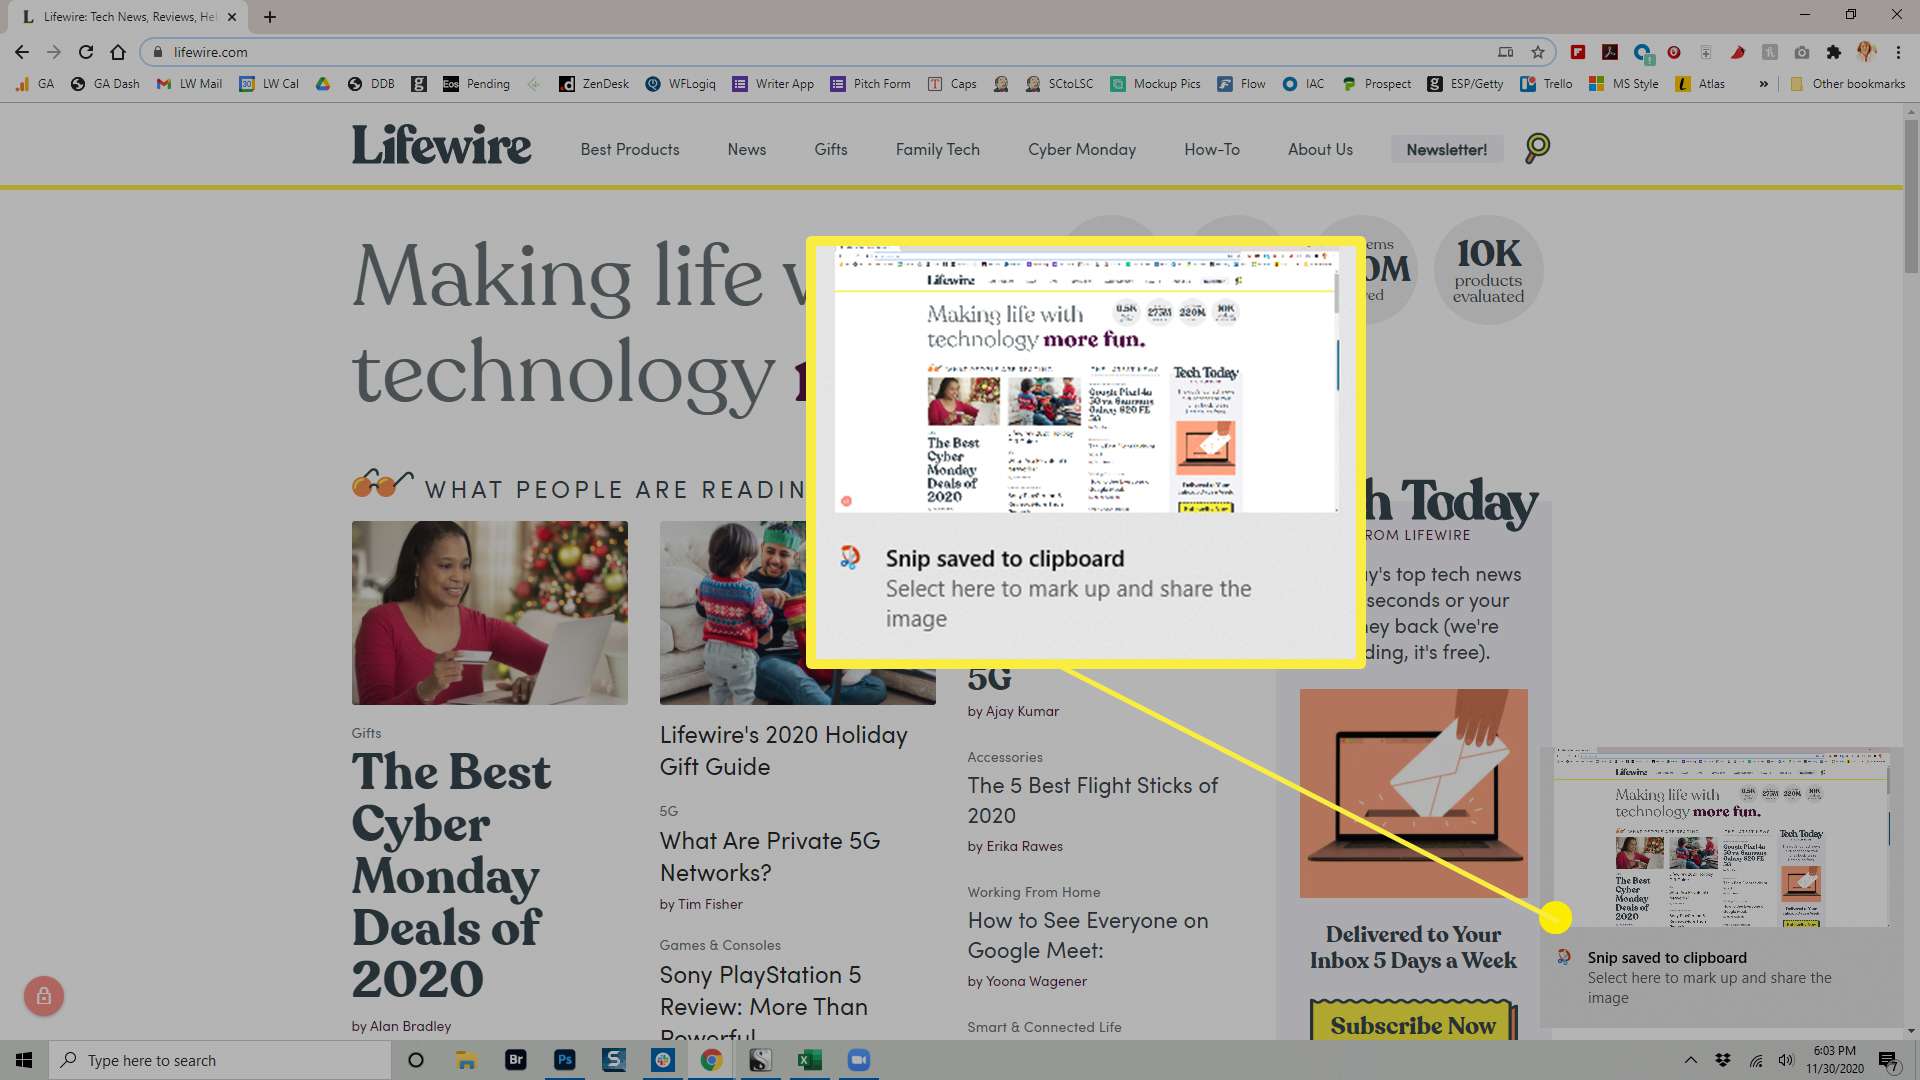Open the Best Products navigation menu
Screen dimensions: 1920x1080
click(630, 149)
